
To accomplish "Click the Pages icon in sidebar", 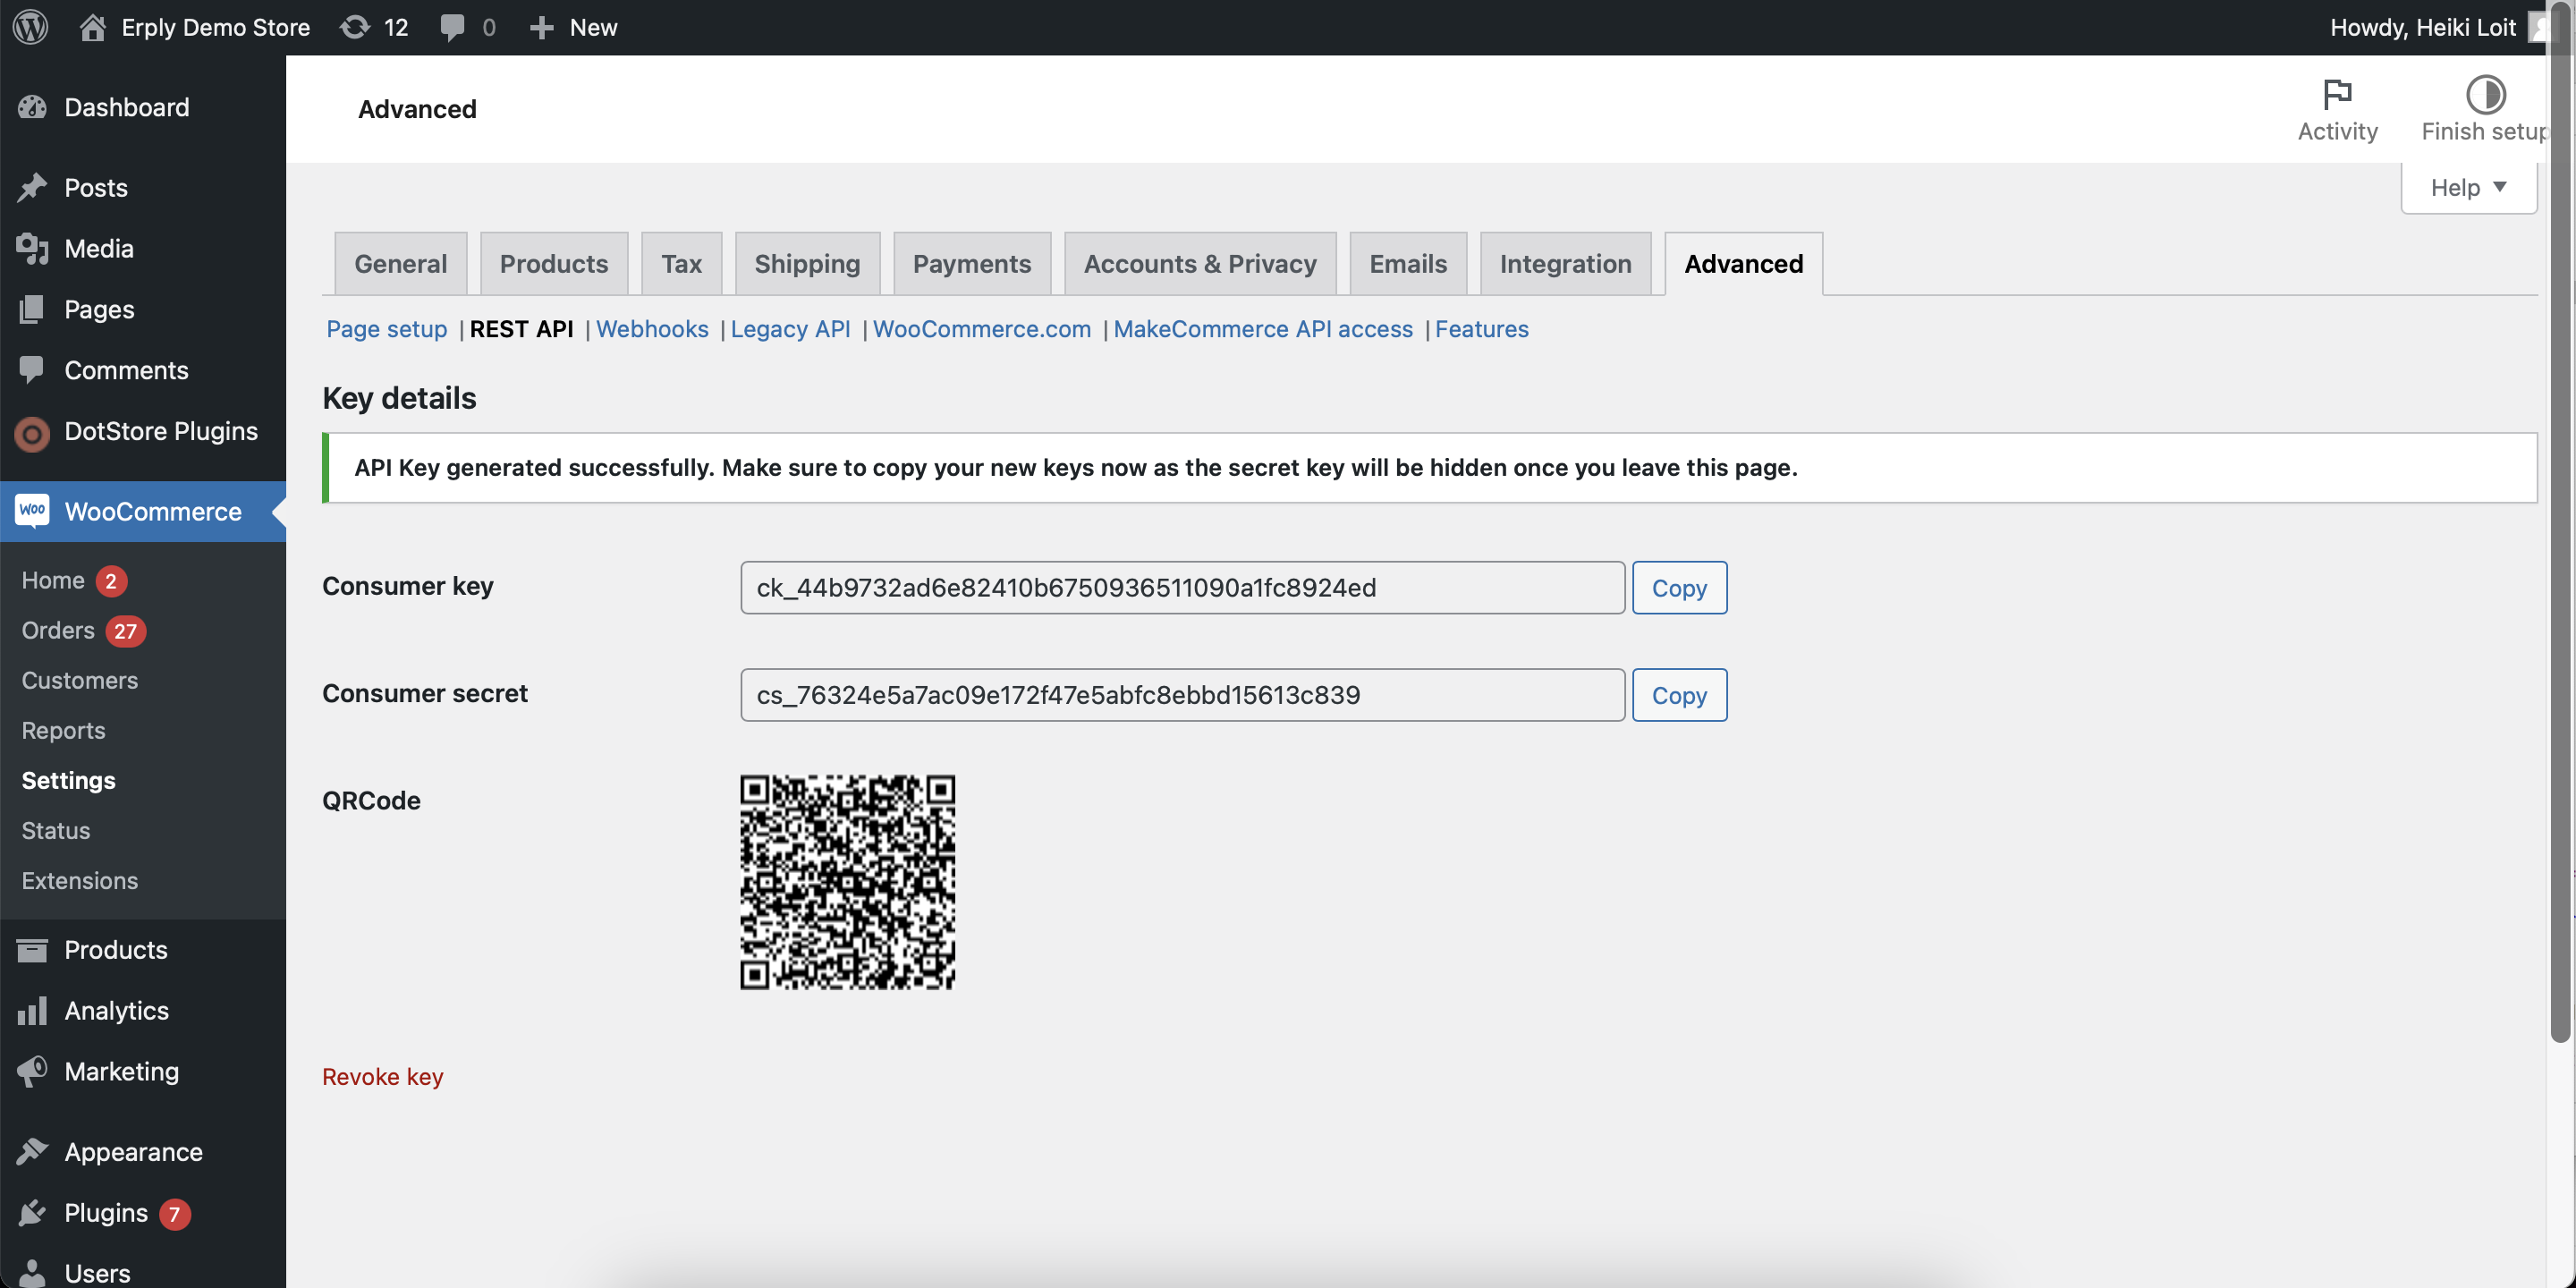I will 32,309.
